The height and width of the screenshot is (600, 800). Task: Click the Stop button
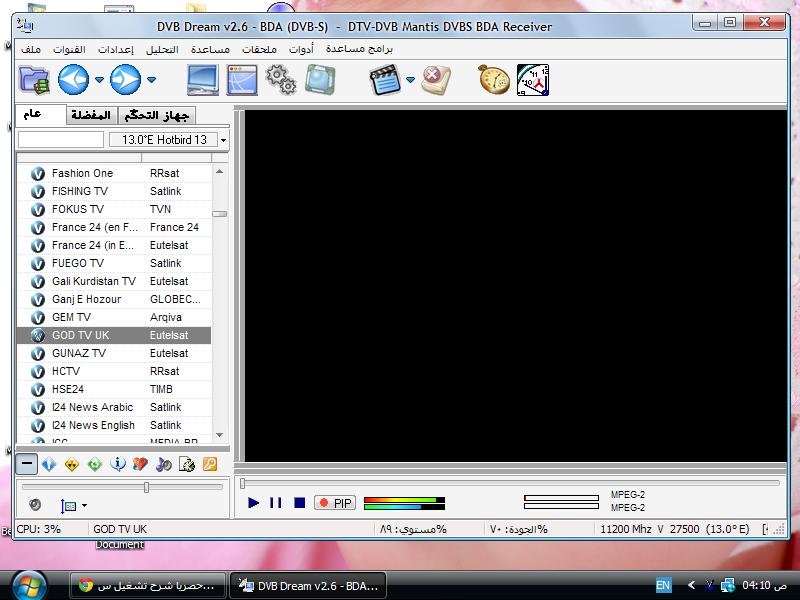point(299,503)
